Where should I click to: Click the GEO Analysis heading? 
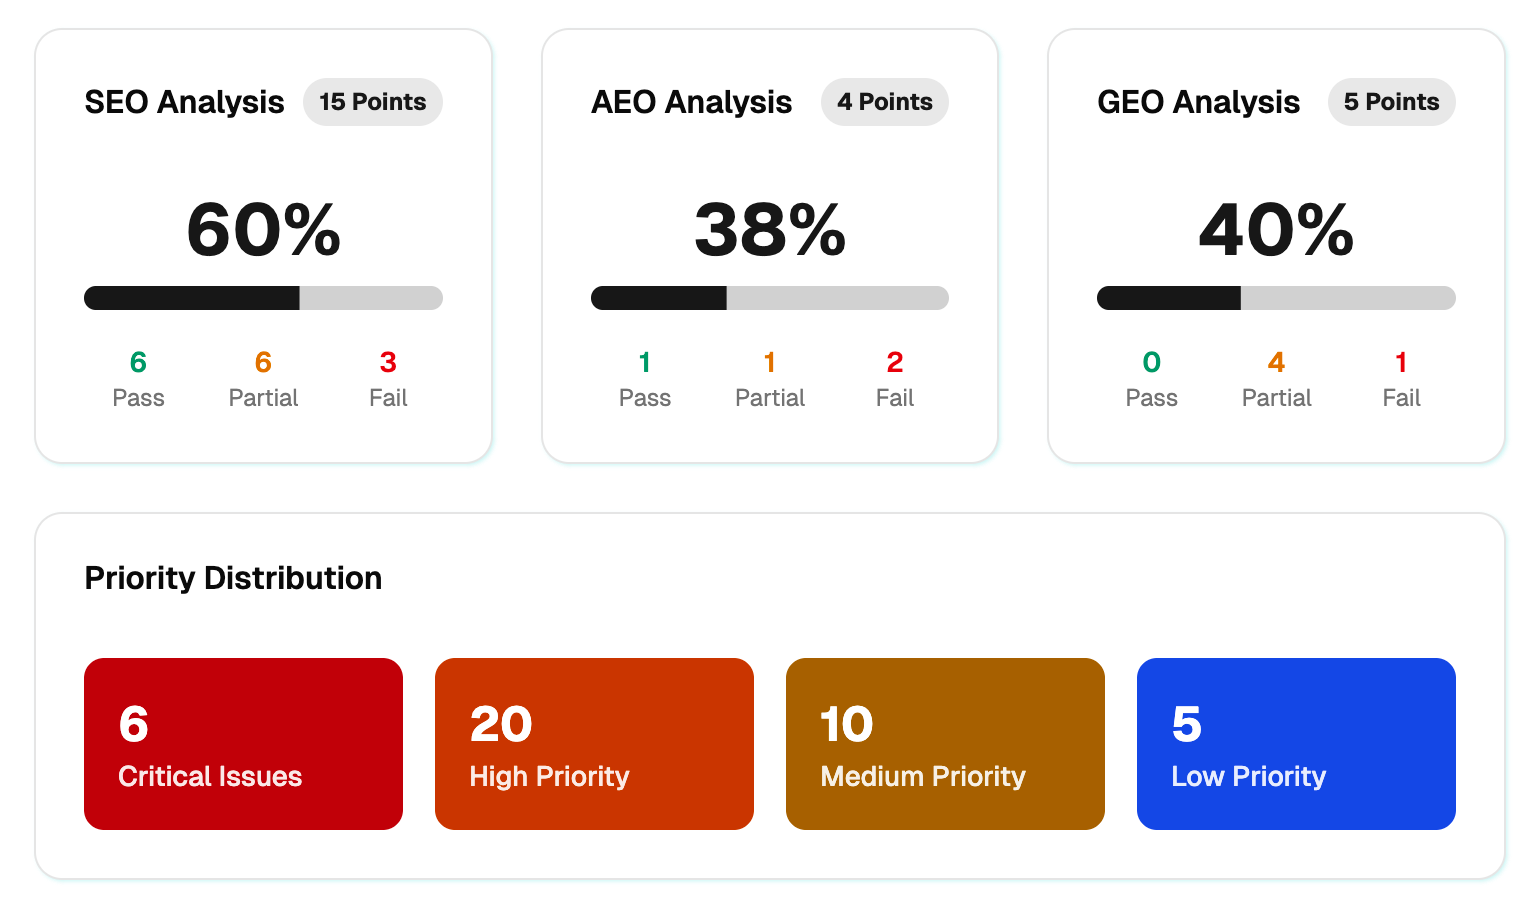[x=1198, y=102]
